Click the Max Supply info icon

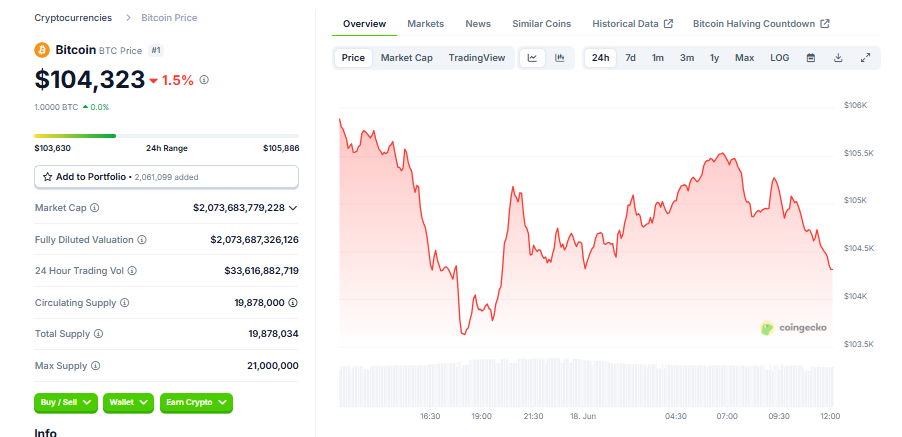(x=95, y=366)
